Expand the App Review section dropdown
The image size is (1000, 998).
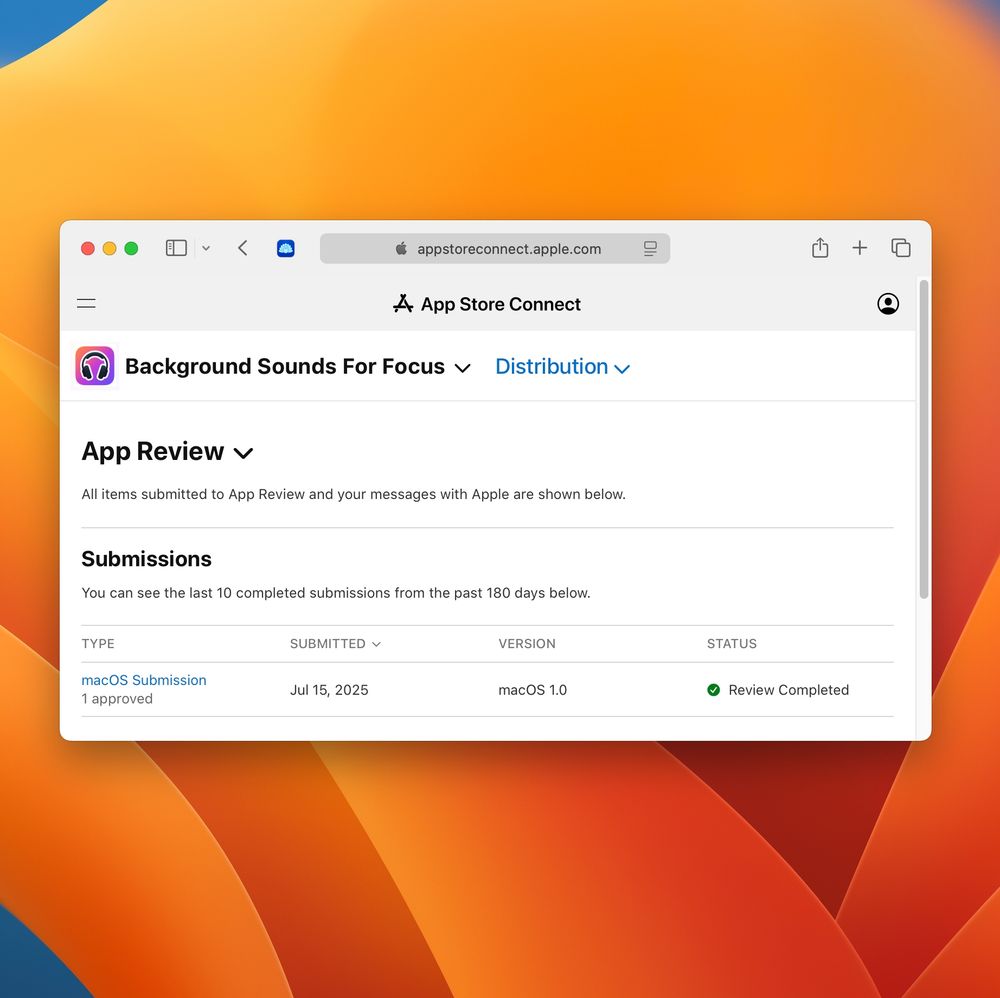[243, 453]
